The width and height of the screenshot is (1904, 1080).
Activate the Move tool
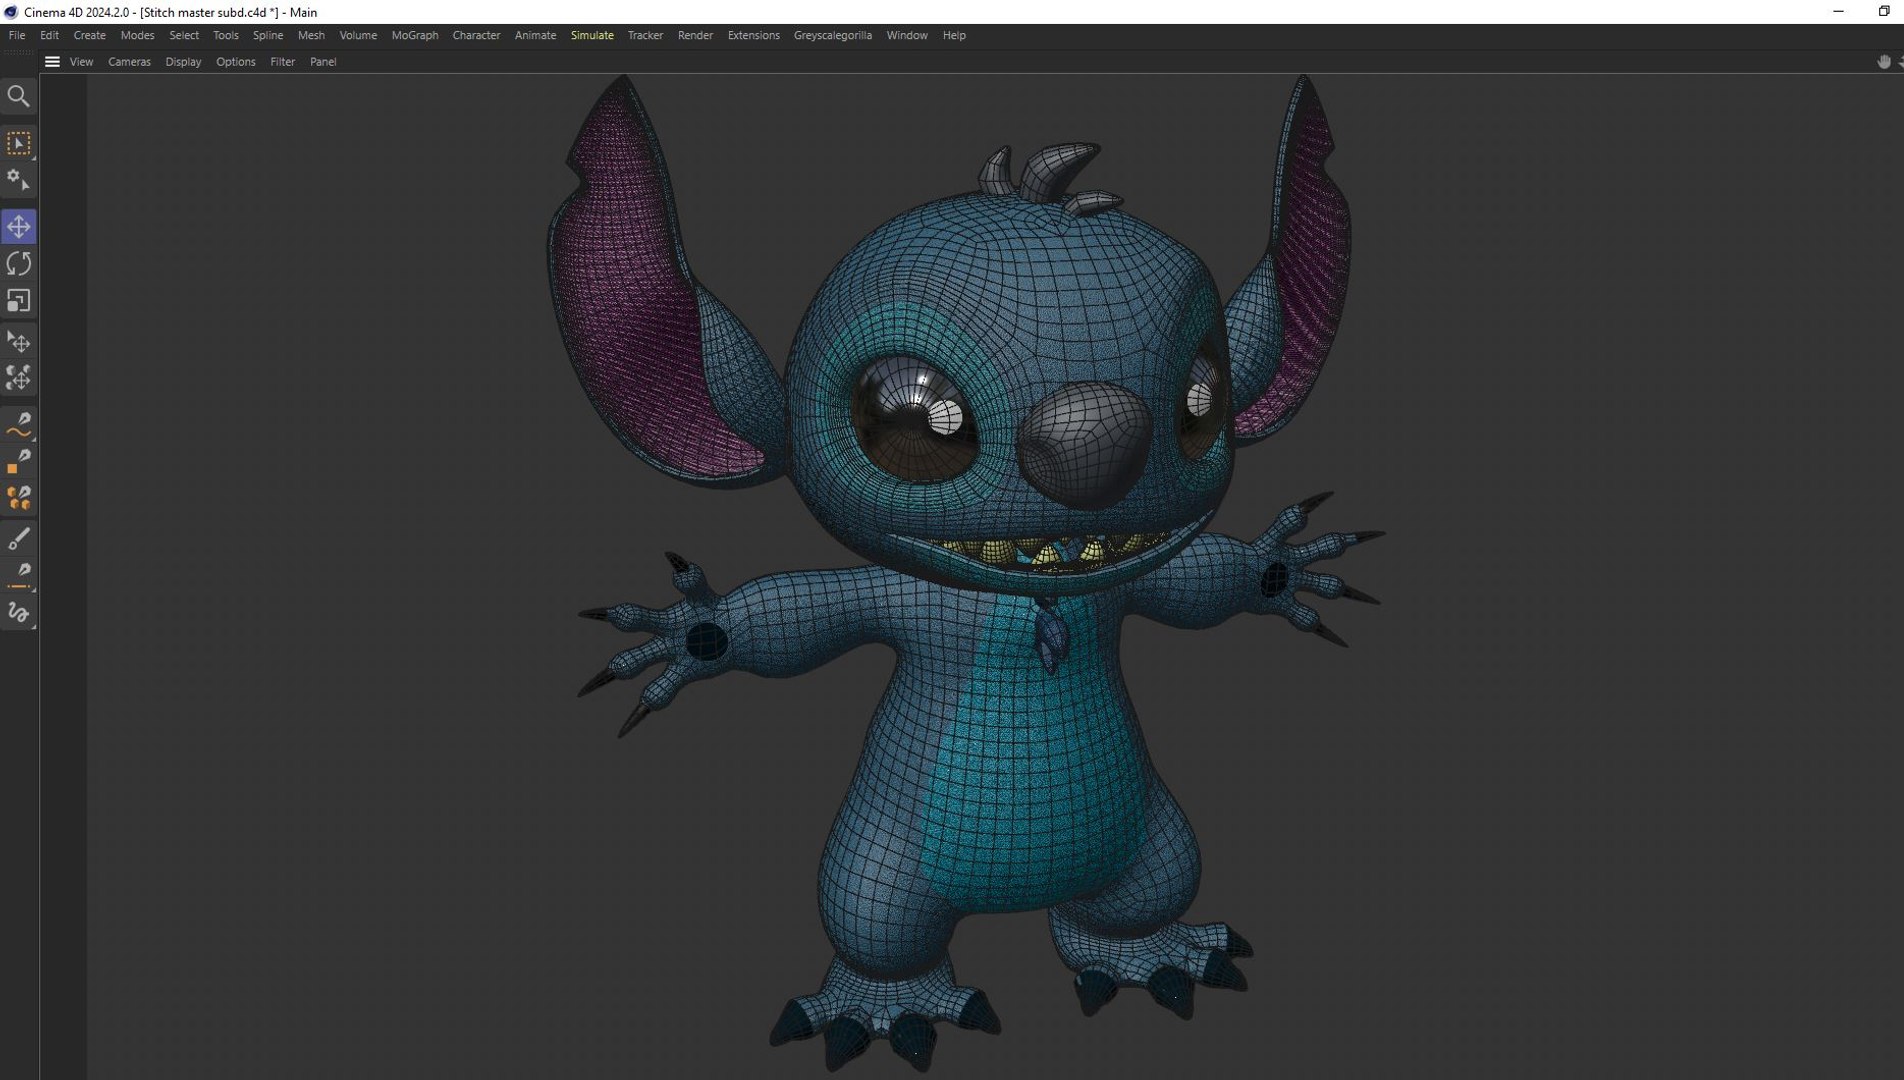coord(18,227)
